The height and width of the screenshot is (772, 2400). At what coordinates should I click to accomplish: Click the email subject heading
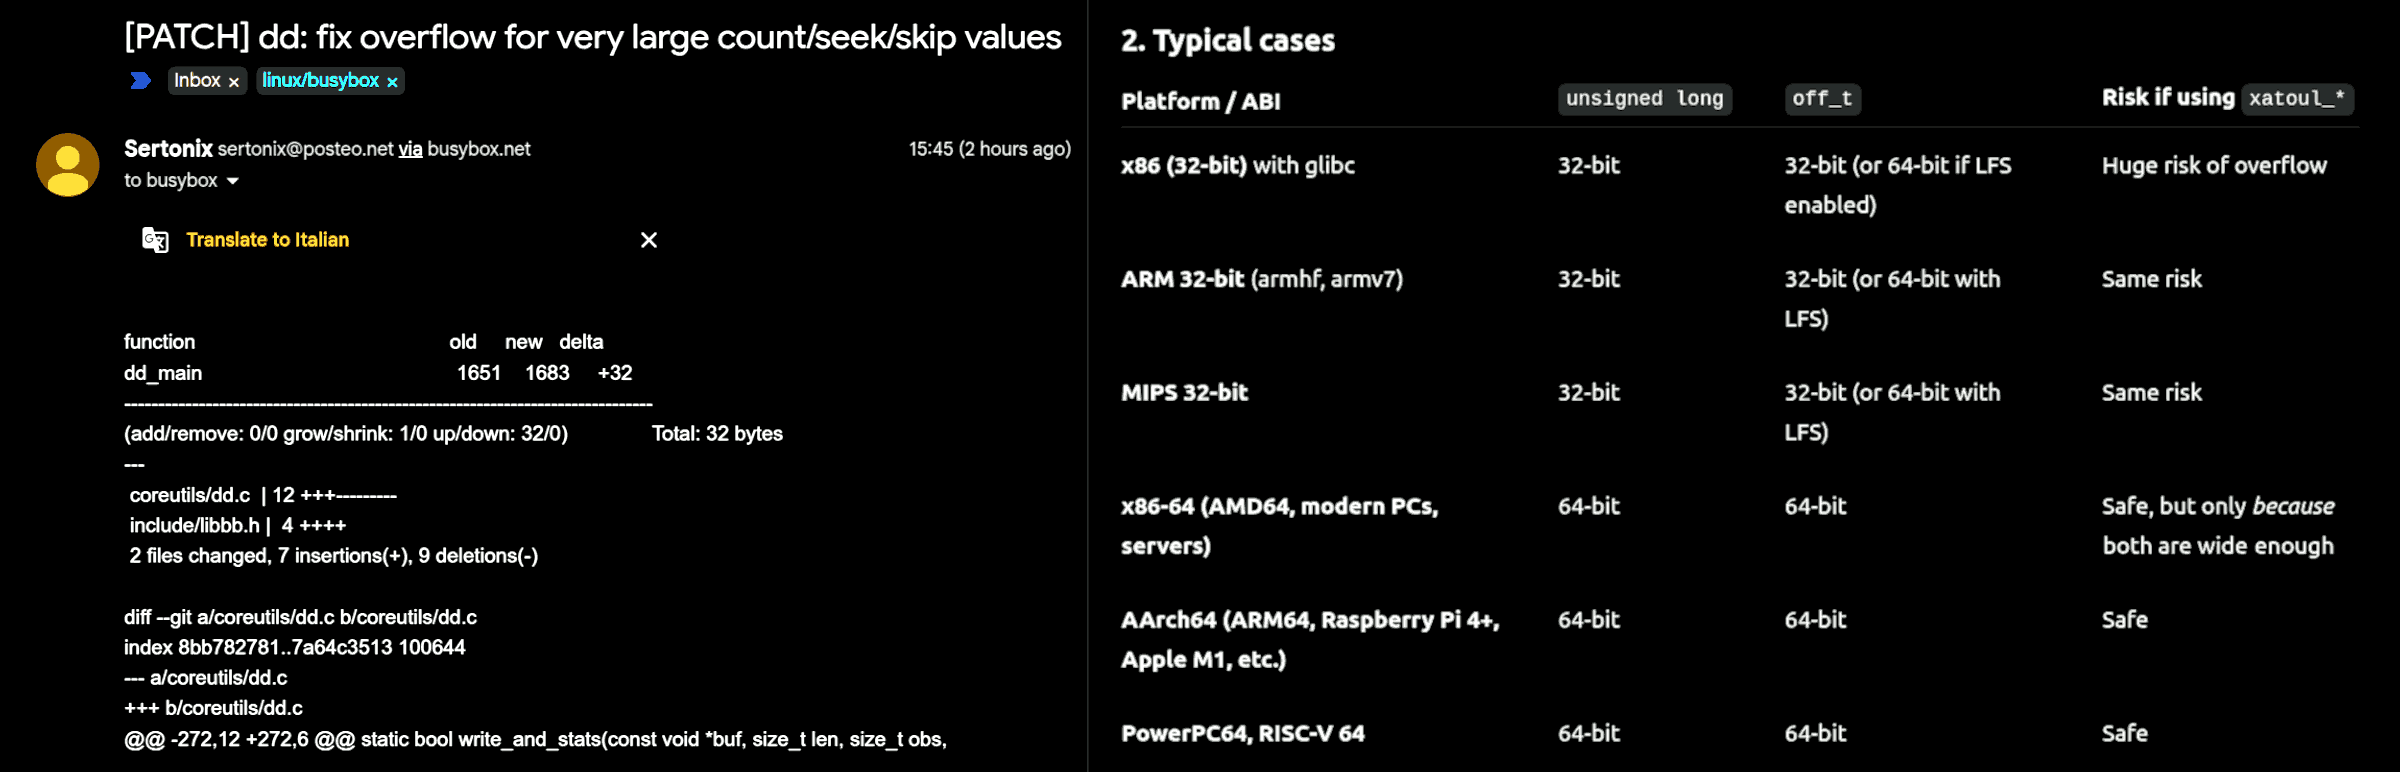tap(592, 37)
